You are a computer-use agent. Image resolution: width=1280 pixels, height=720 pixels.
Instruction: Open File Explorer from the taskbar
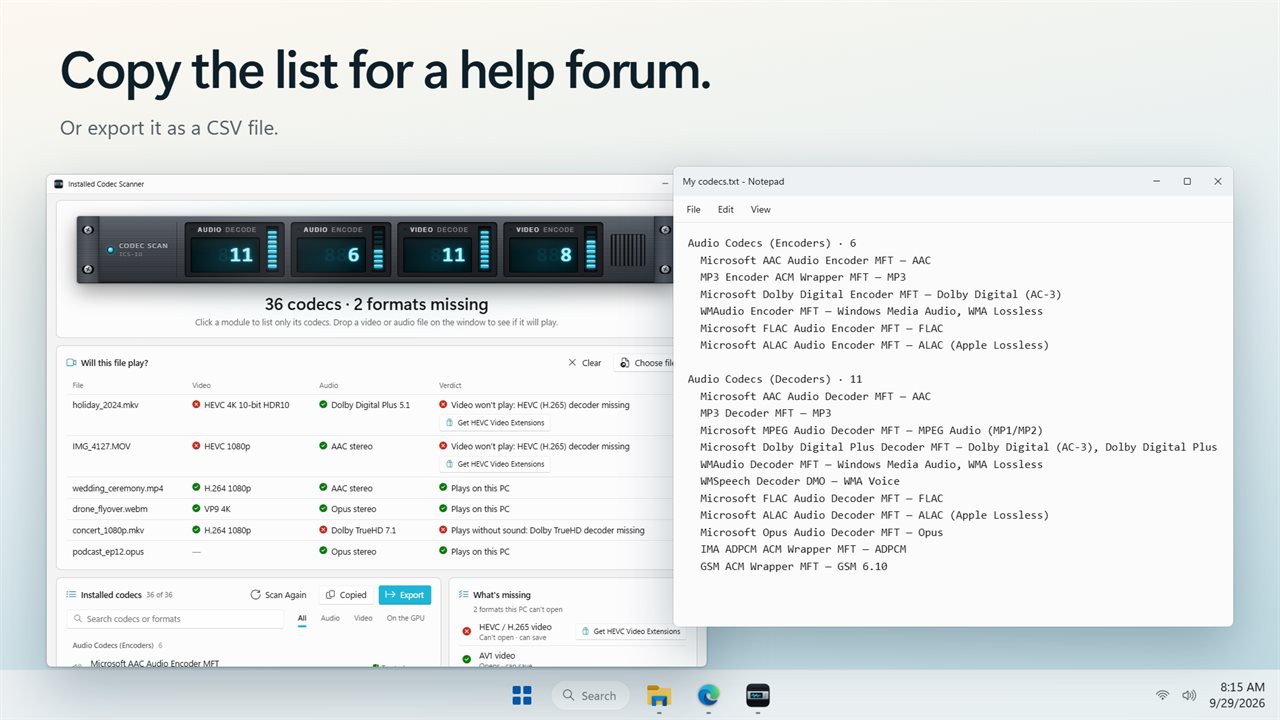pyautogui.click(x=659, y=695)
